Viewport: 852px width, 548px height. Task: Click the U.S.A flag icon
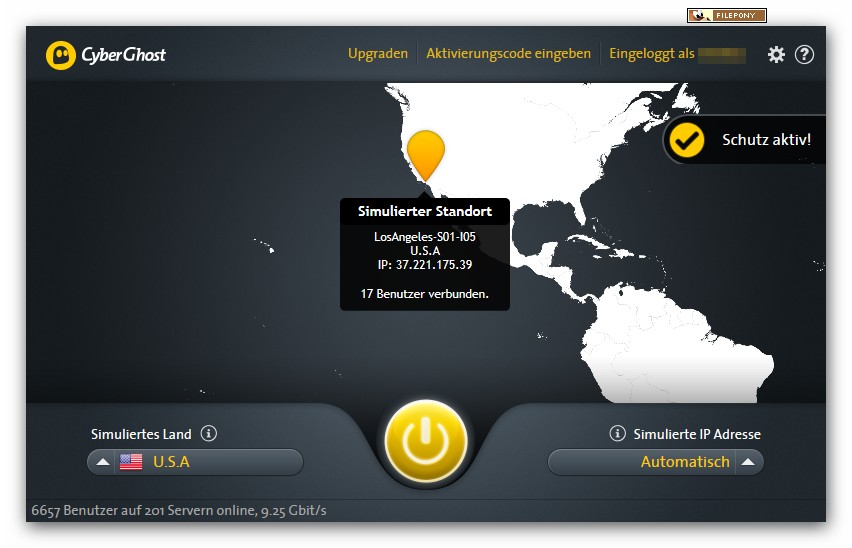tap(131, 462)
